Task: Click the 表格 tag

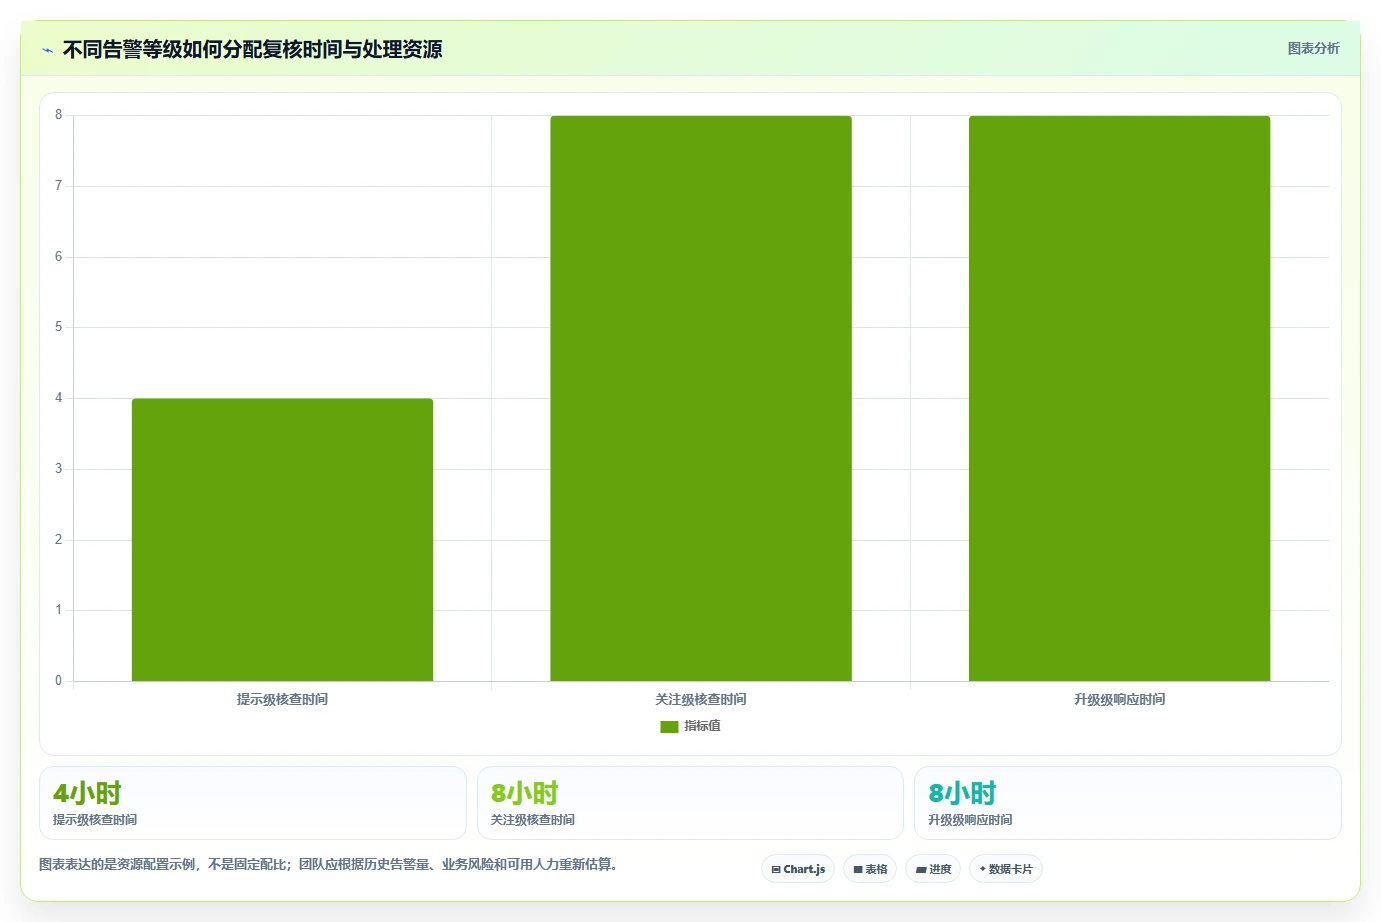Action: [x=870, y=869]
